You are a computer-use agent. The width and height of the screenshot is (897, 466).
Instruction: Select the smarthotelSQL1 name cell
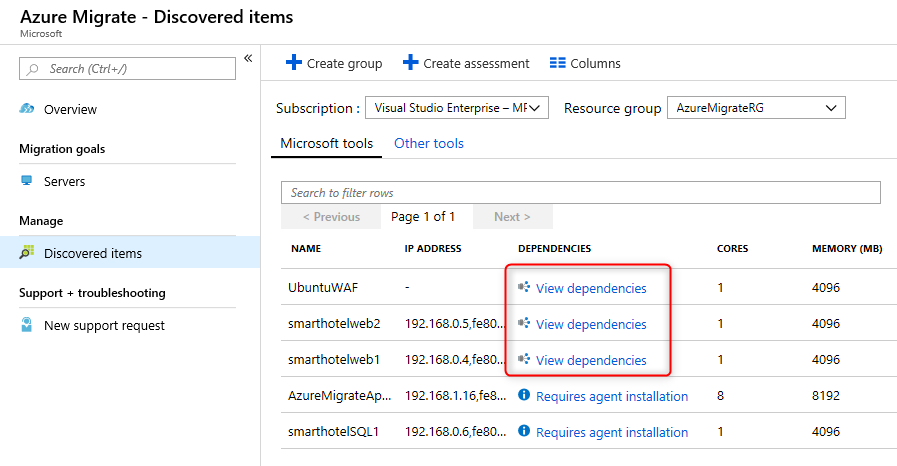[334, 431]
